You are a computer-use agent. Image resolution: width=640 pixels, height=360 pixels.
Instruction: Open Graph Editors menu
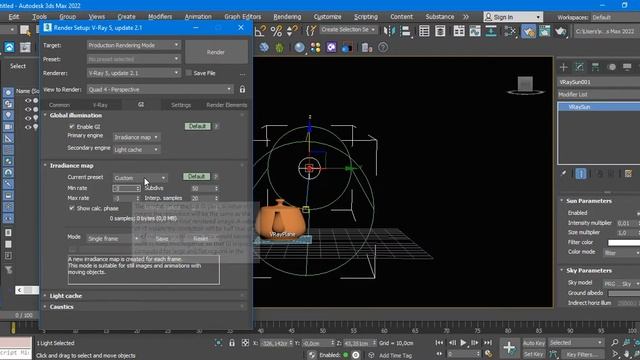[242, 17]
